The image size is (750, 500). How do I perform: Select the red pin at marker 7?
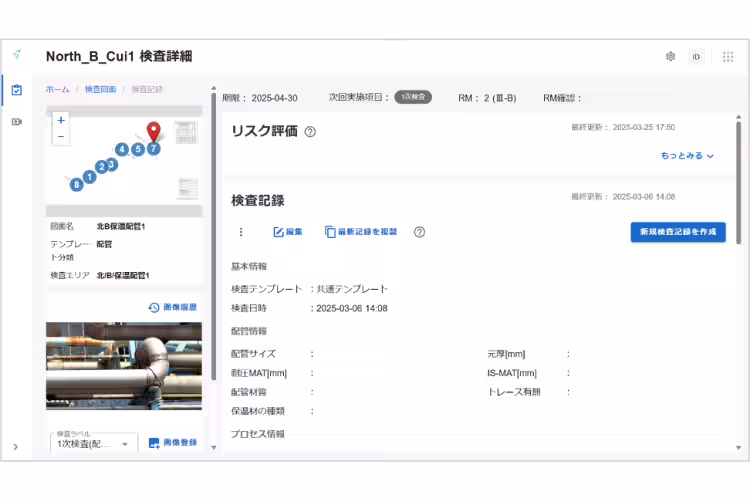click(x=153, y=133)
